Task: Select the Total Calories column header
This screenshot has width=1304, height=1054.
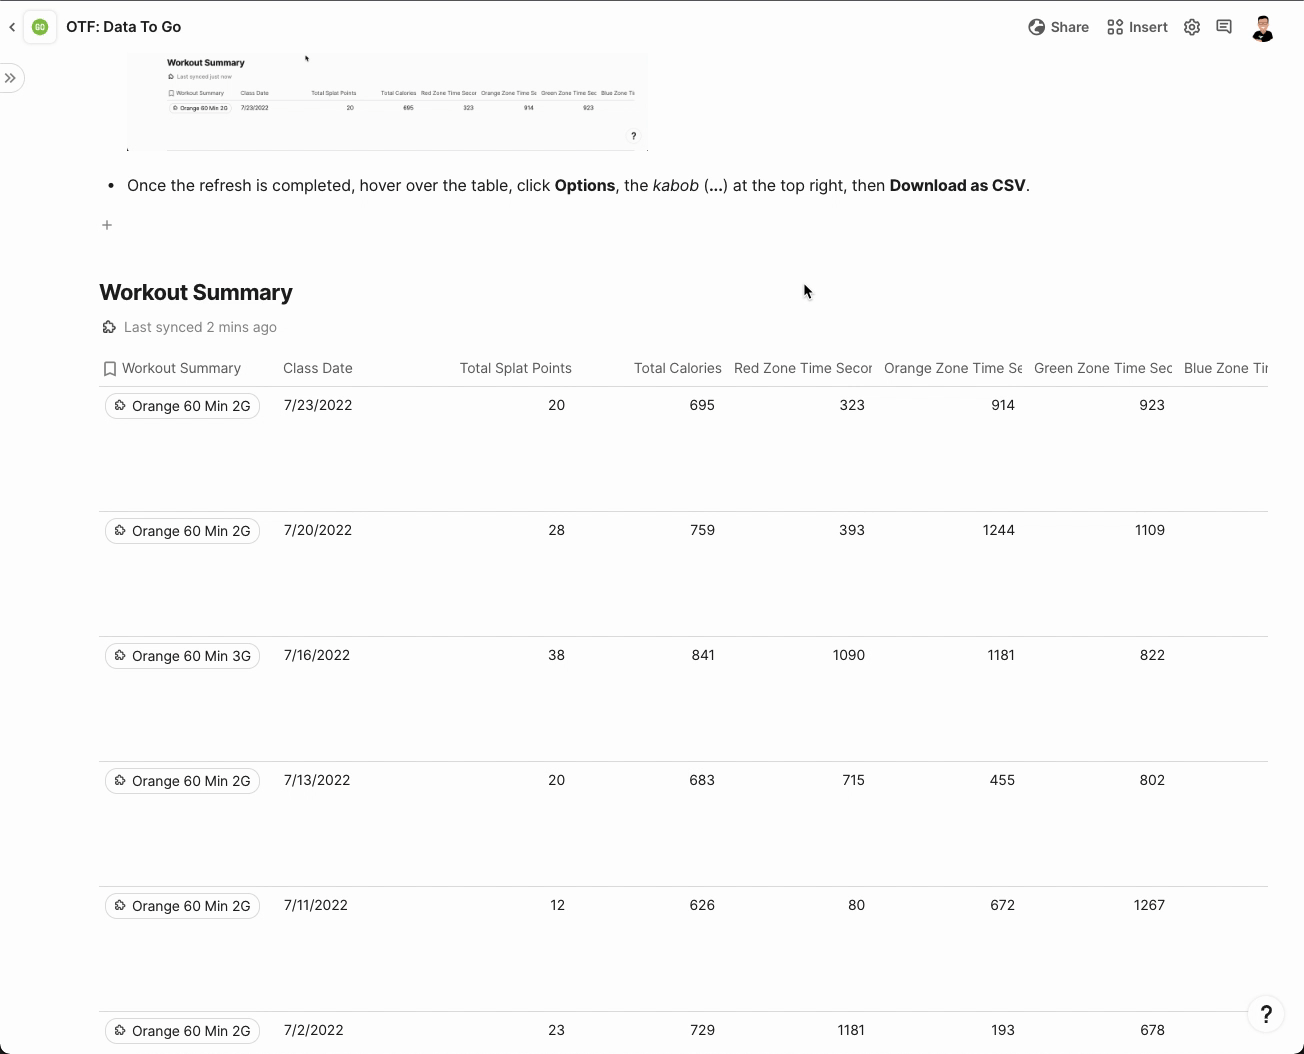Action: (678, 368)
